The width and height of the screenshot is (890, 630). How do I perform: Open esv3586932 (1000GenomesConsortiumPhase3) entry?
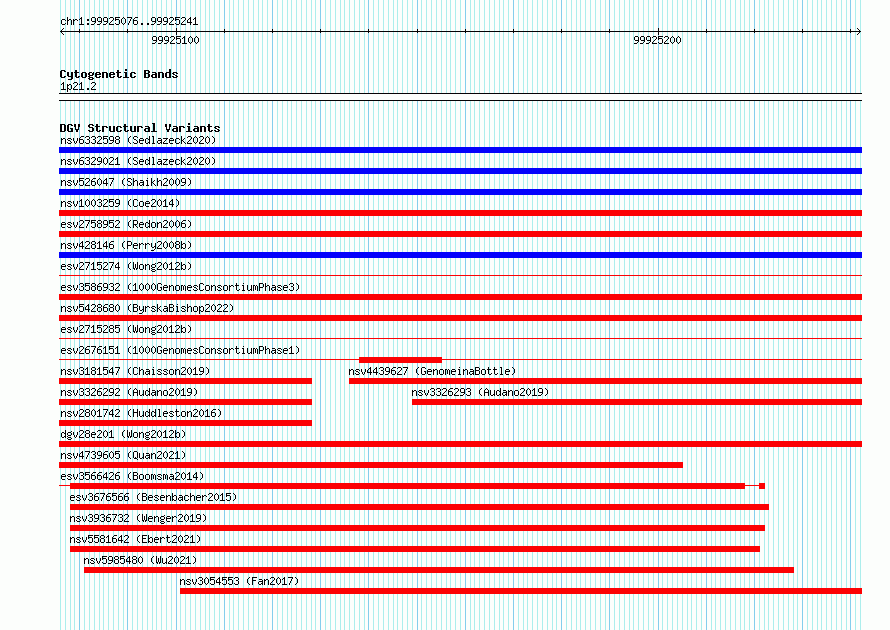pos(180,287)
